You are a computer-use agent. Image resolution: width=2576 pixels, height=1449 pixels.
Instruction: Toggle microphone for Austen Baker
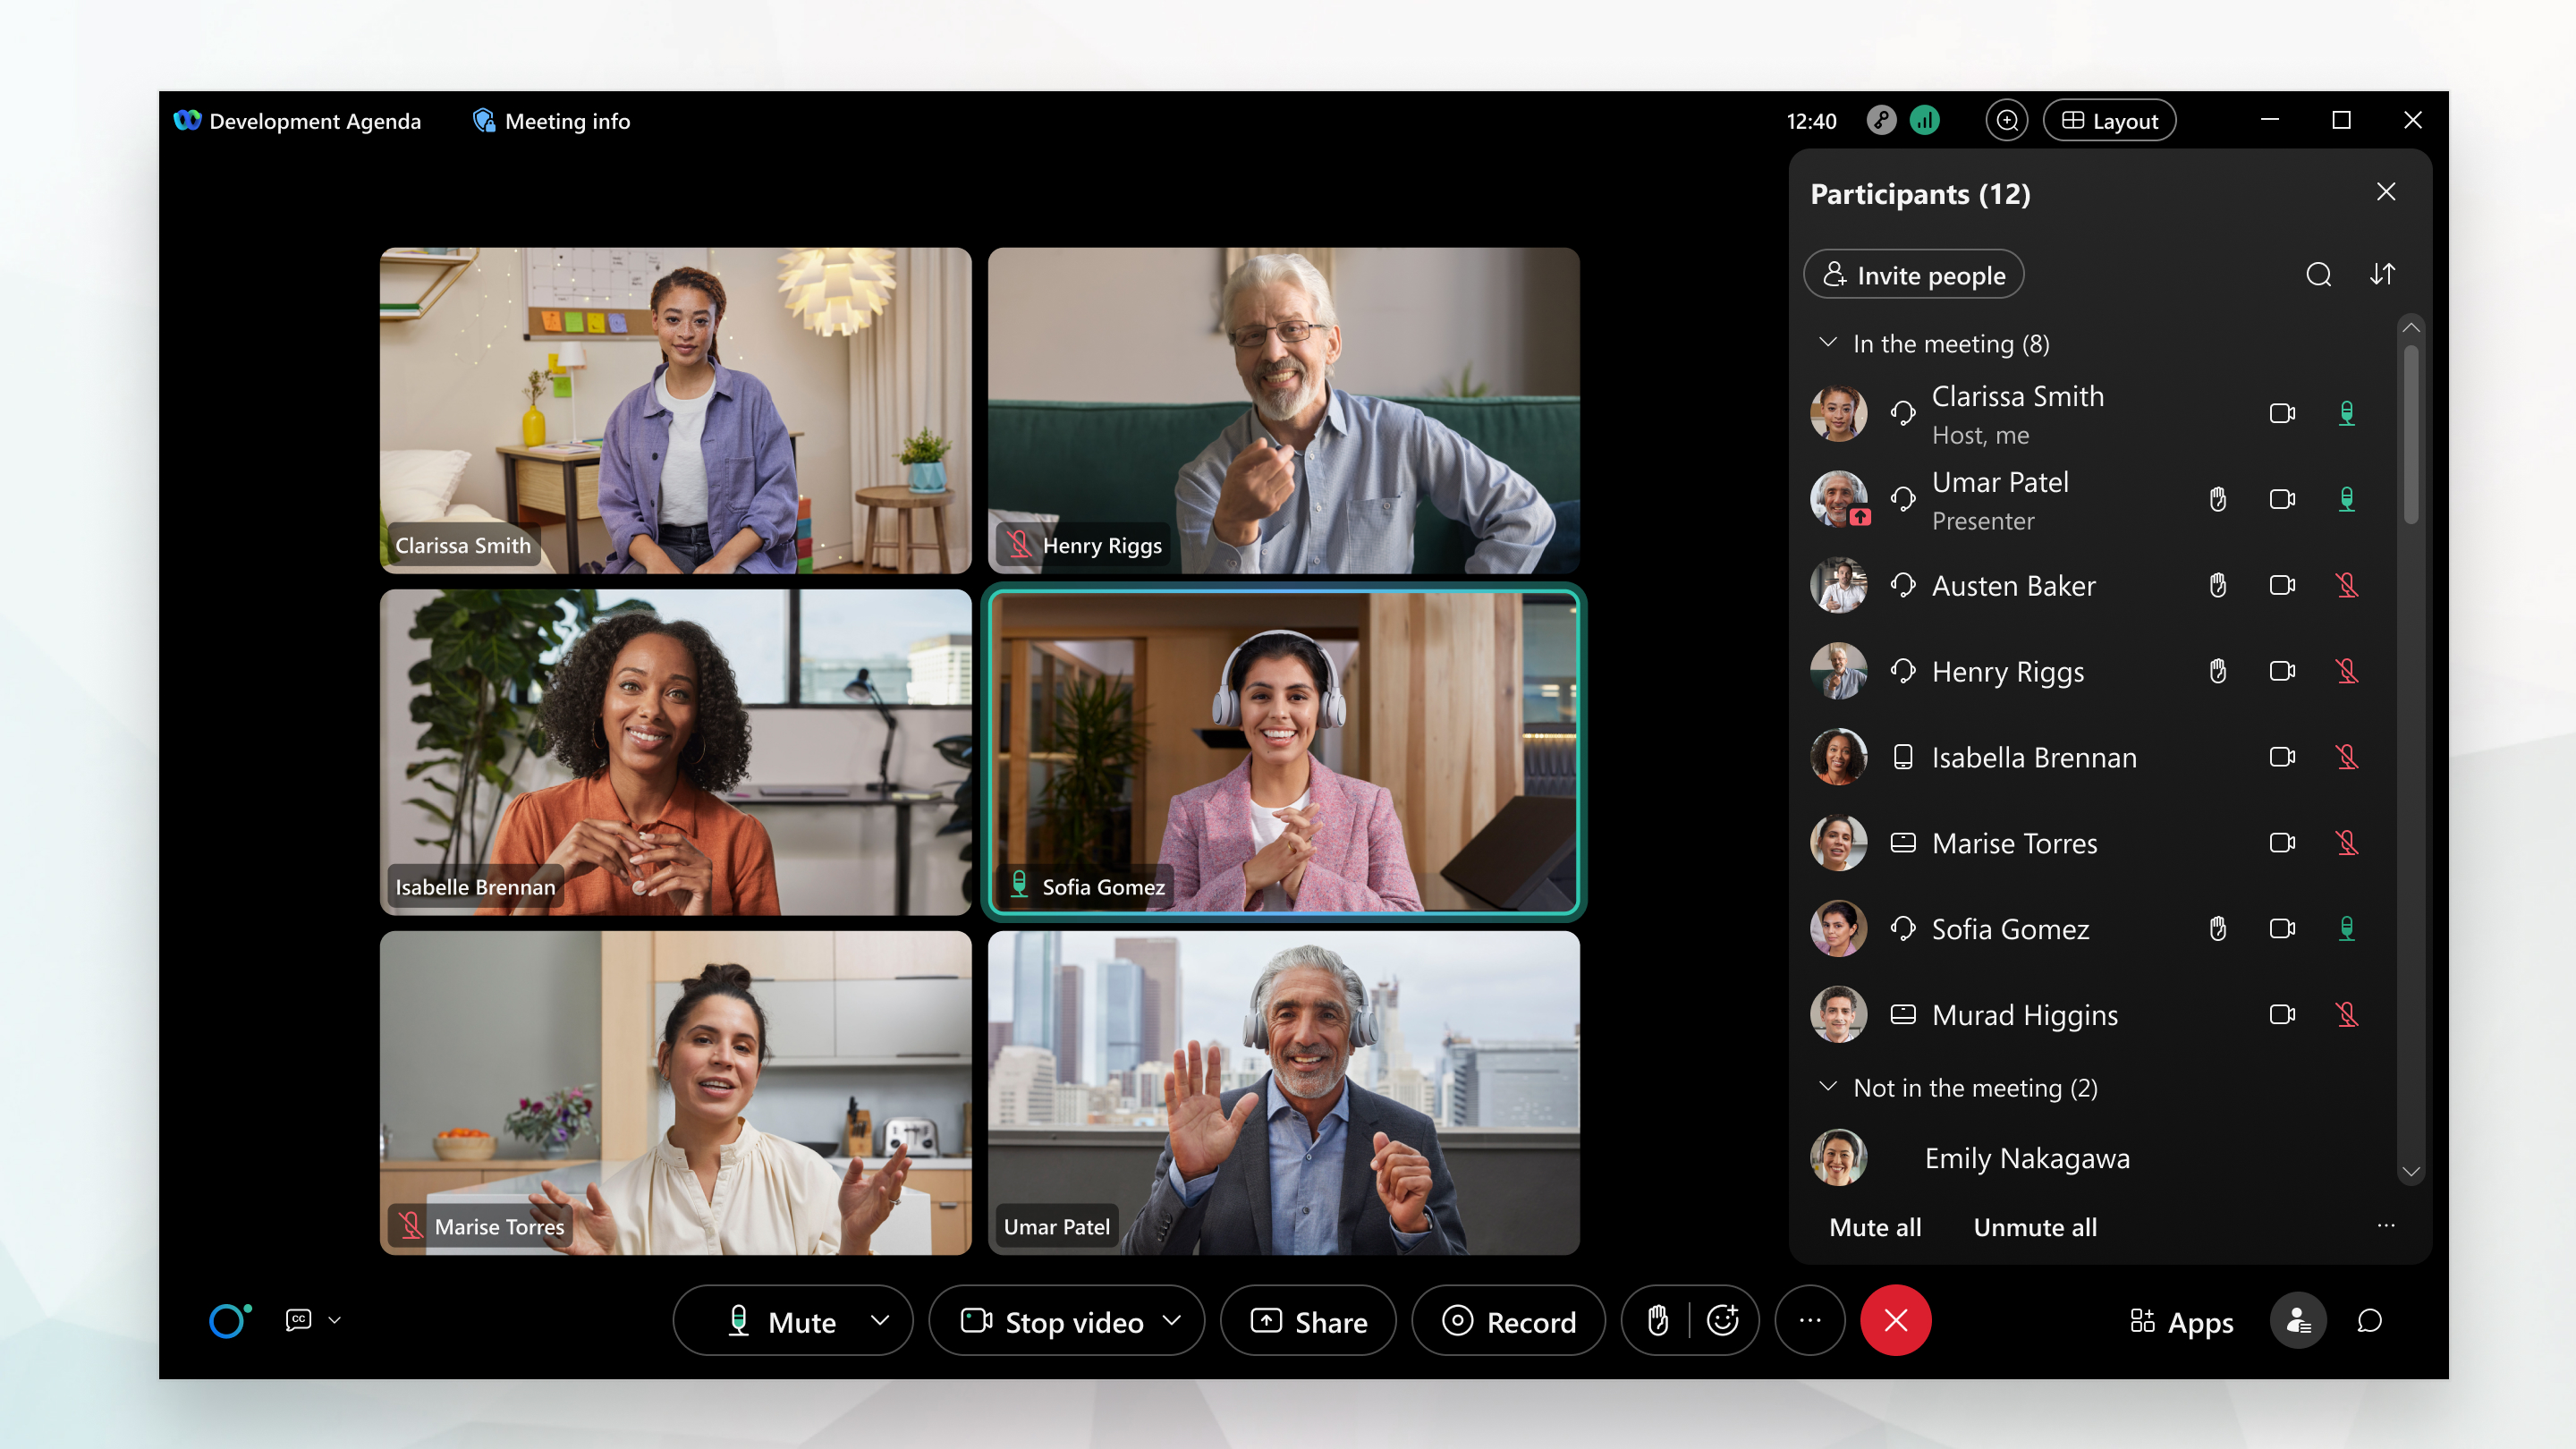click(2344, 584)
